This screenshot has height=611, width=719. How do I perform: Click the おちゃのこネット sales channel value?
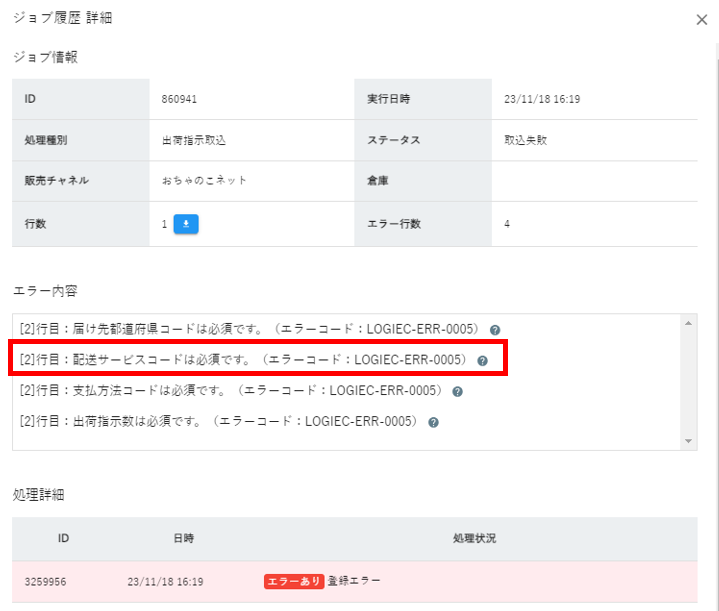[204, 181]
